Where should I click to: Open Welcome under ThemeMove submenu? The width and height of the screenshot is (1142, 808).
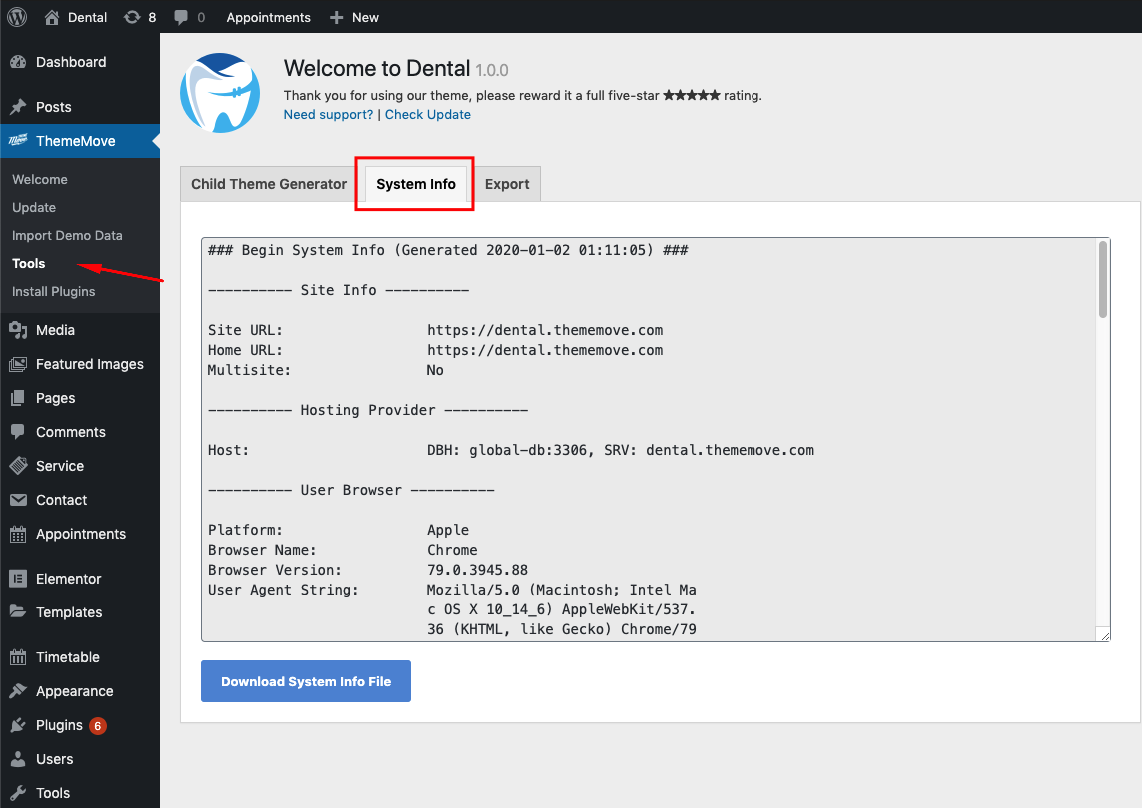(x=40, y=179)
